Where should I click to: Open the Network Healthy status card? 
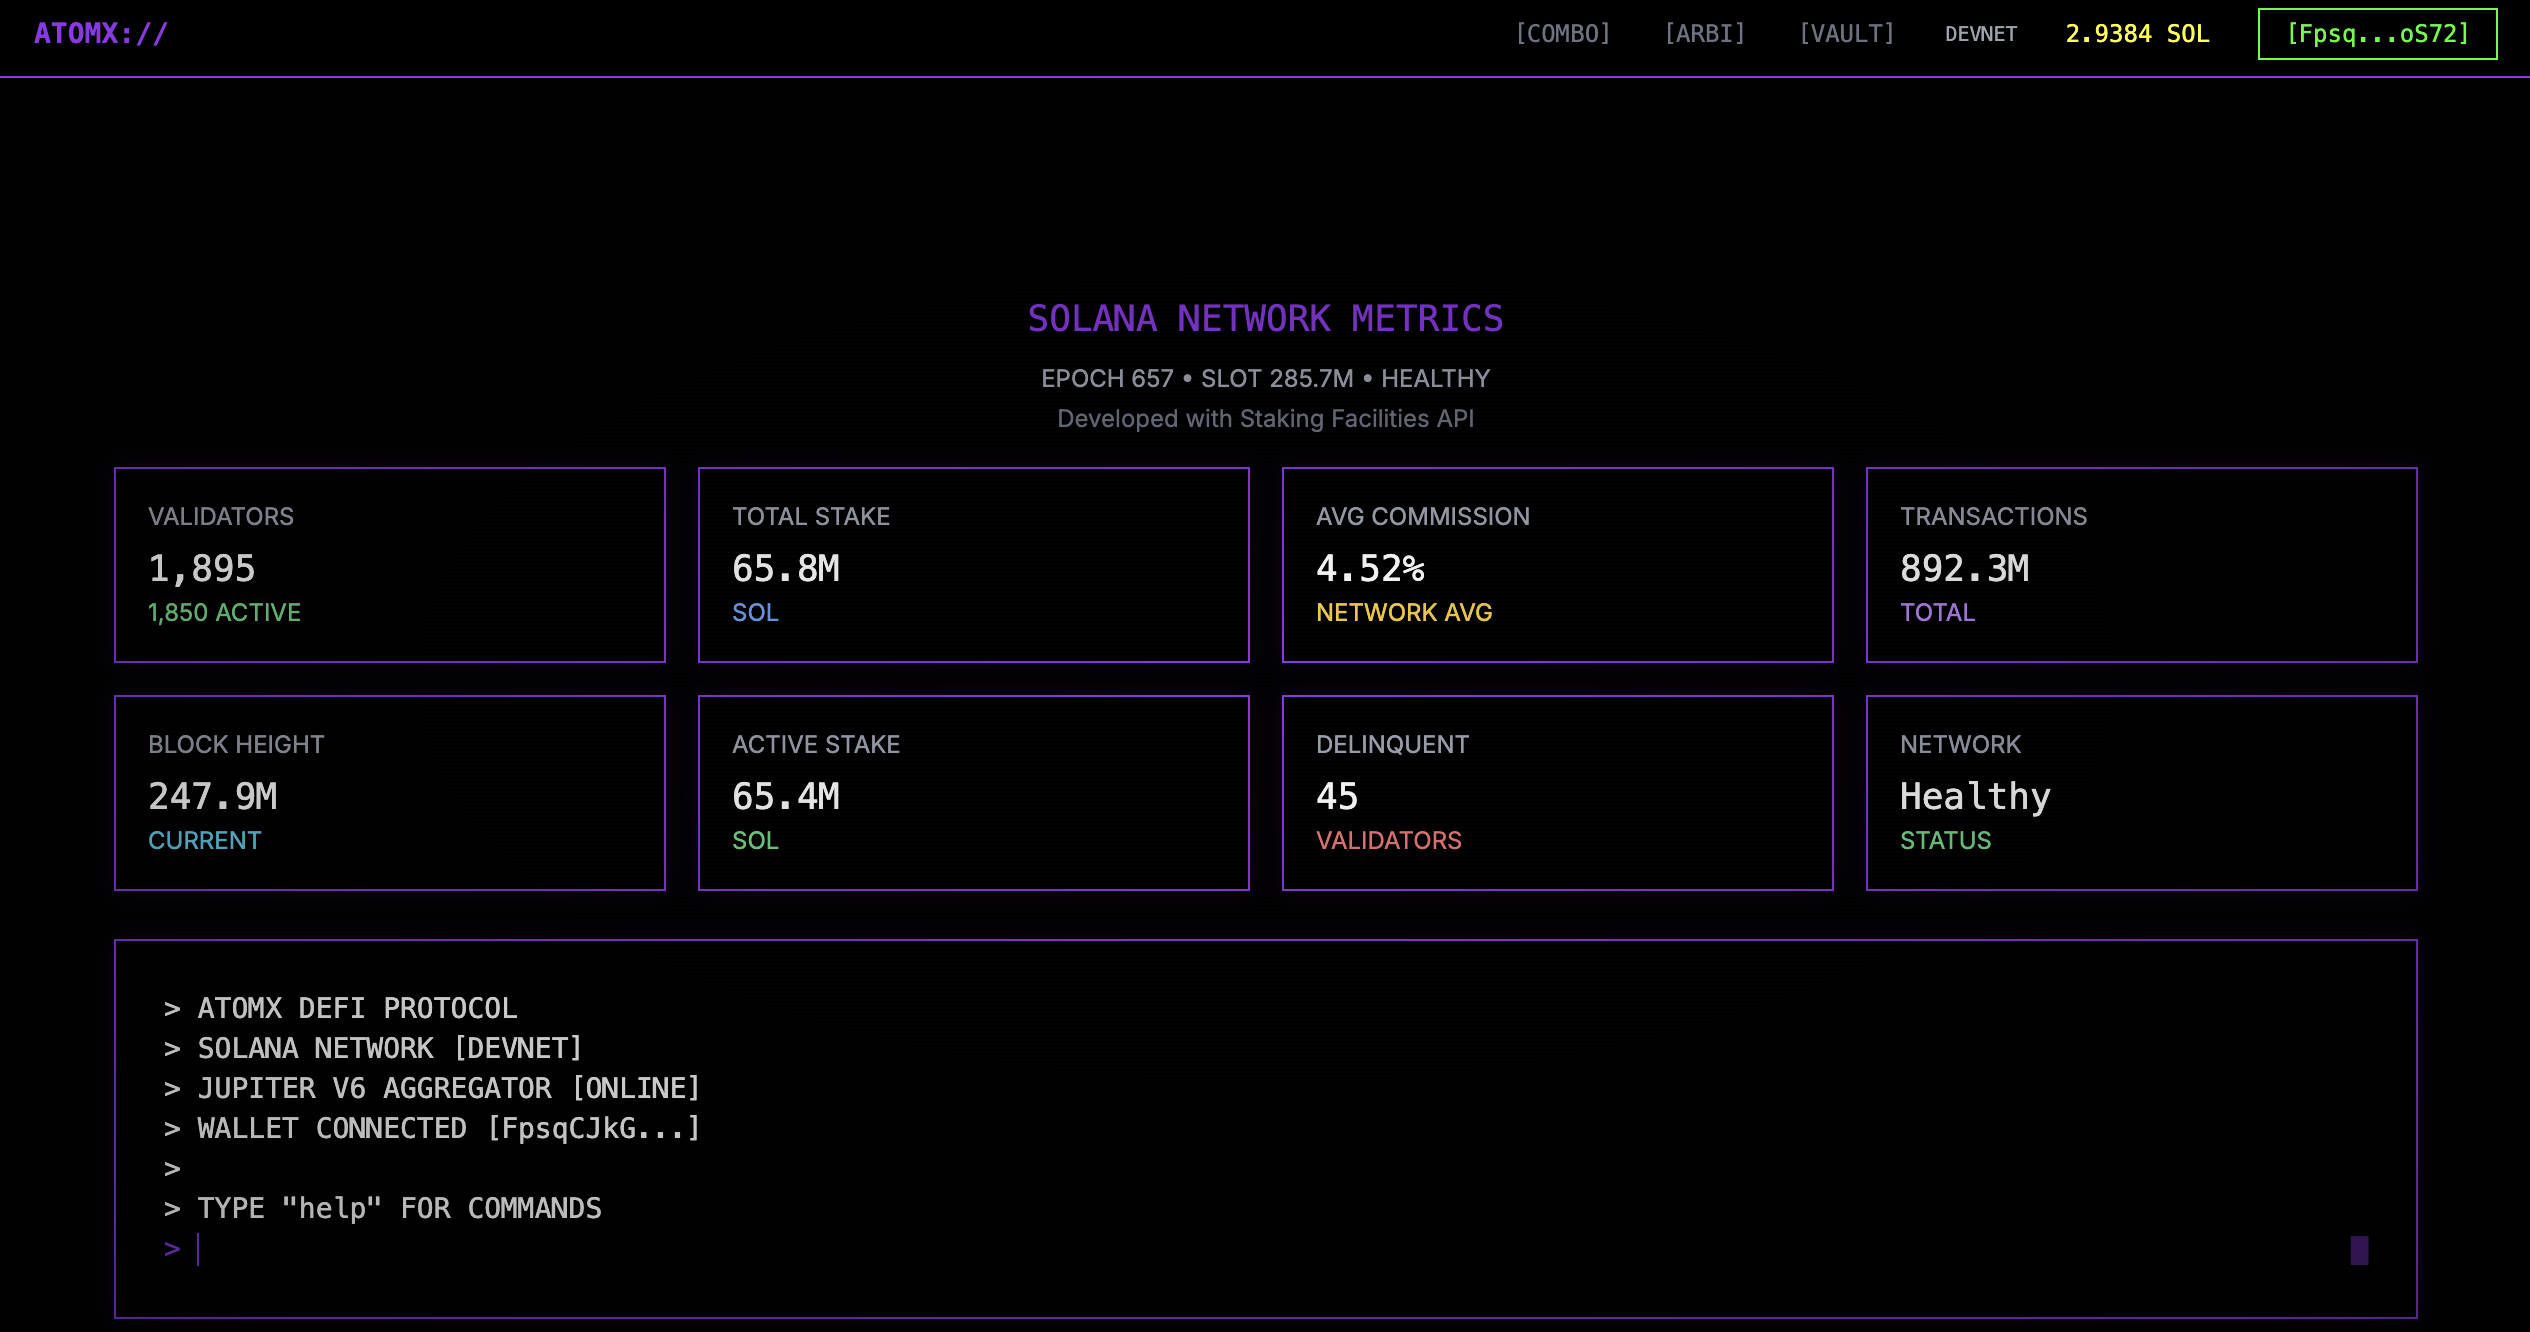(2141, 792)
